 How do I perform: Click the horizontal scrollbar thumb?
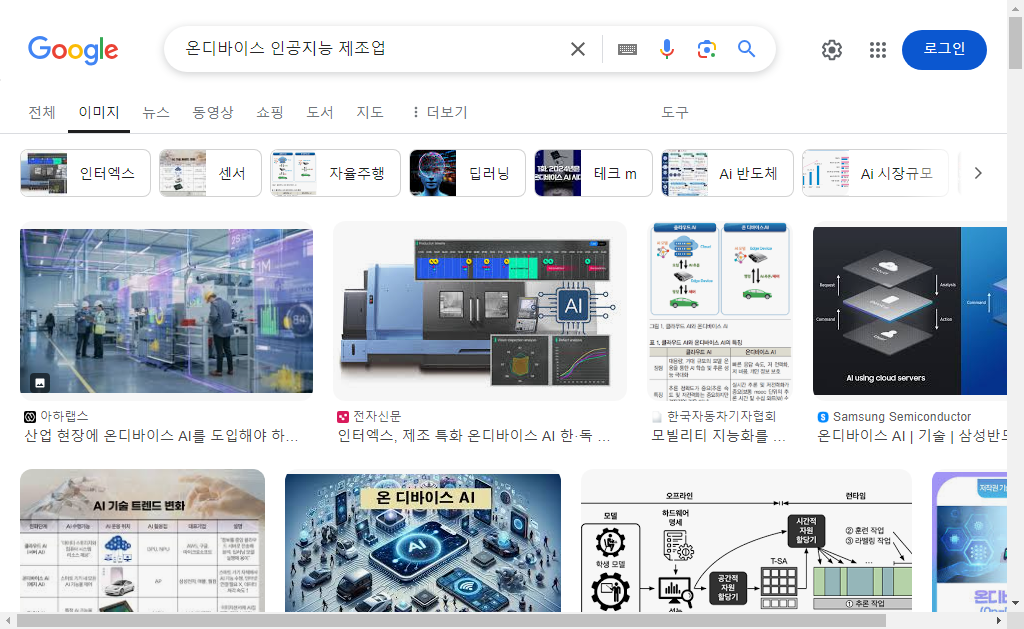point(451,620)
